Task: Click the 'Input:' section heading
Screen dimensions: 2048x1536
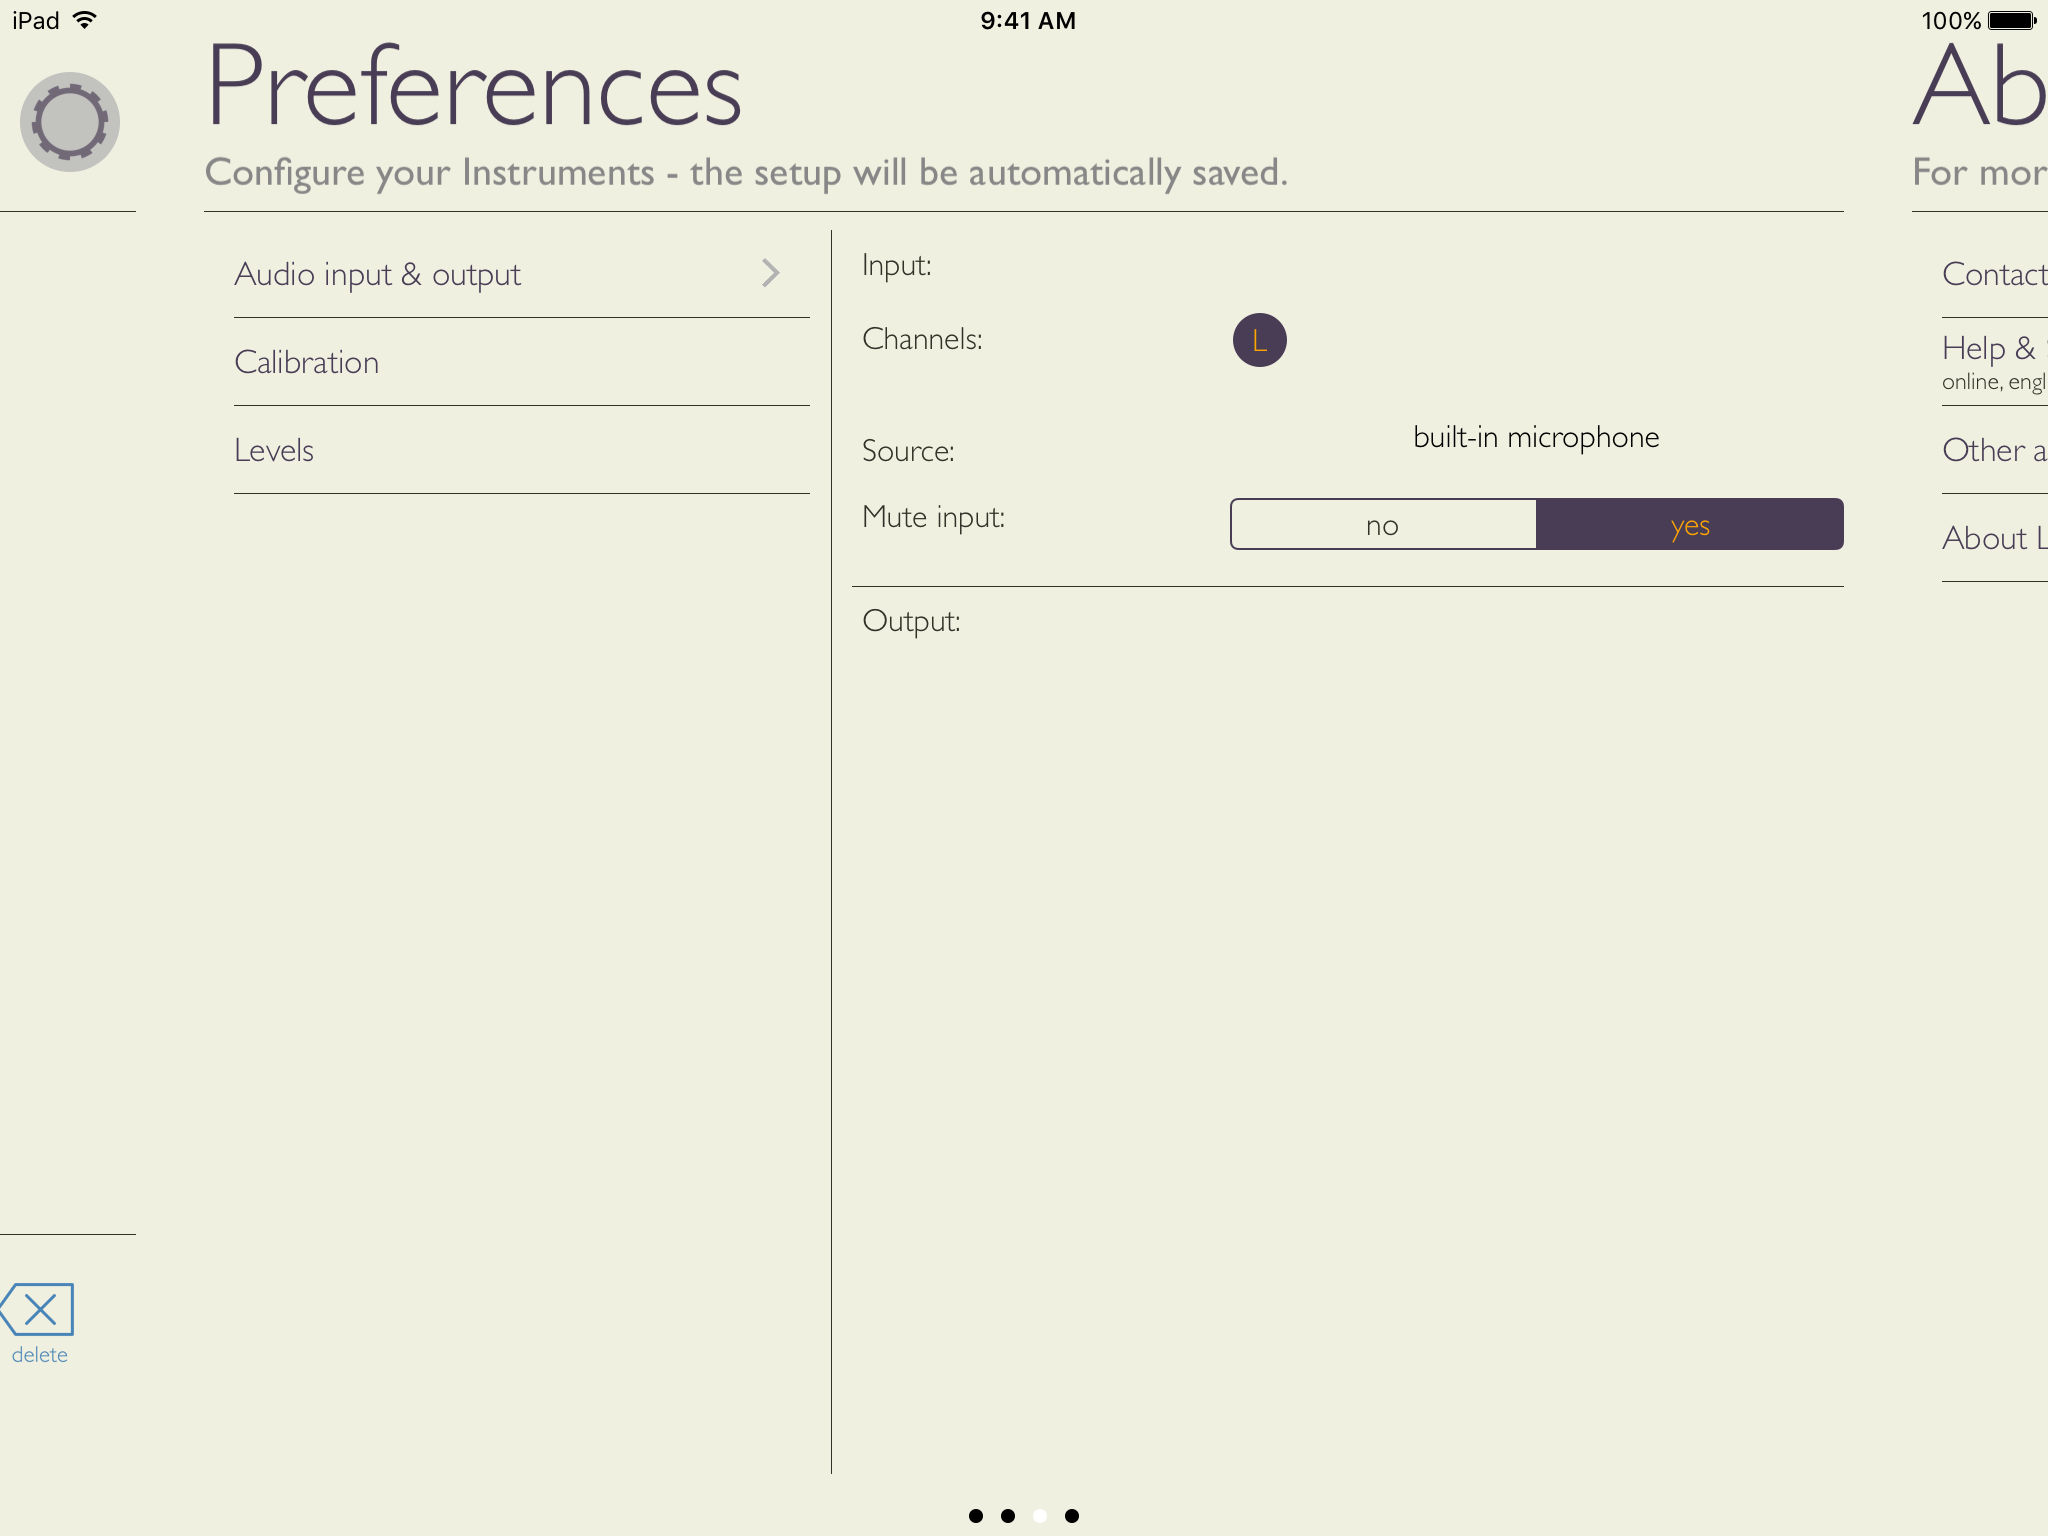Action: [x=897, y=265]
